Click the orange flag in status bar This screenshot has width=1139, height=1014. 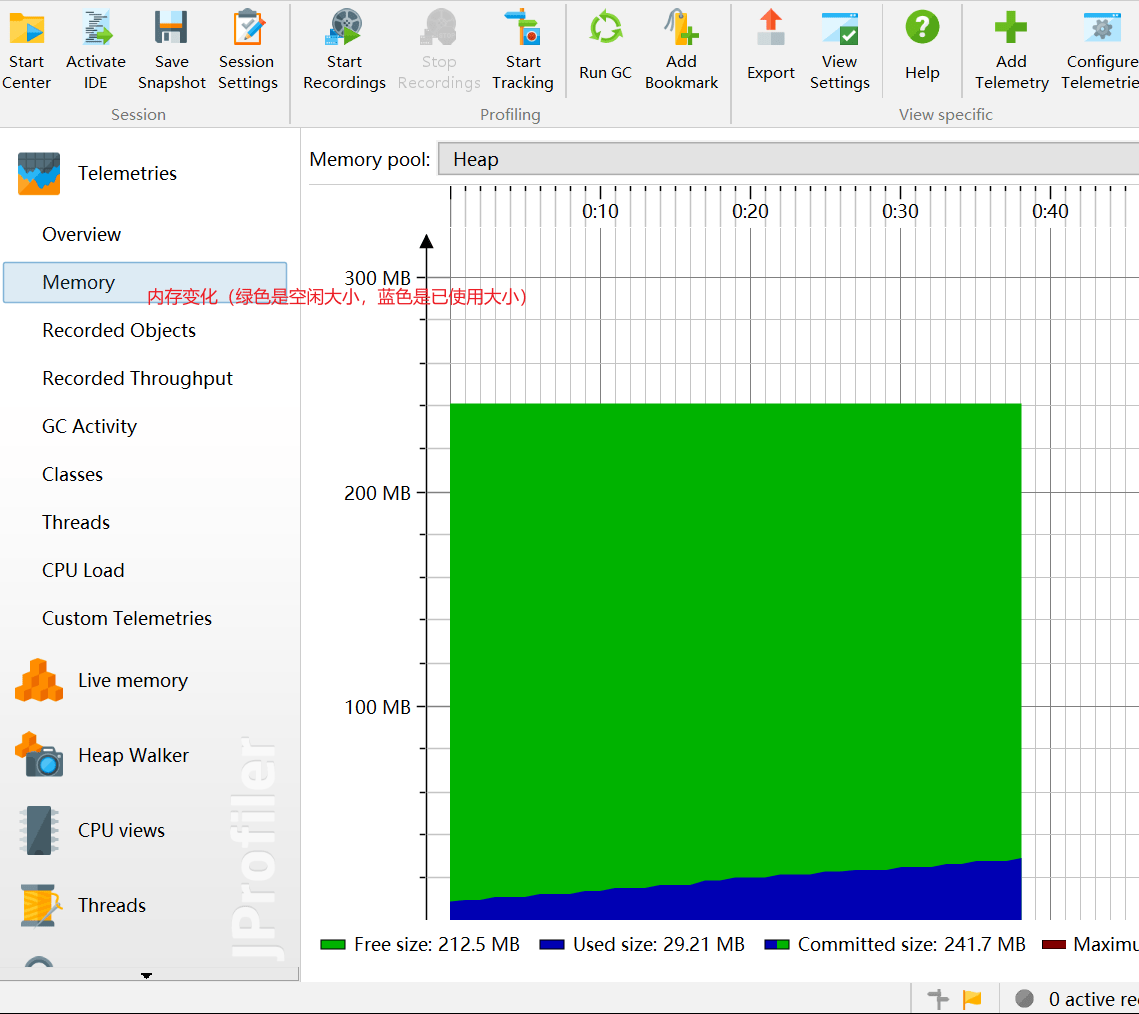pos(972,999)
